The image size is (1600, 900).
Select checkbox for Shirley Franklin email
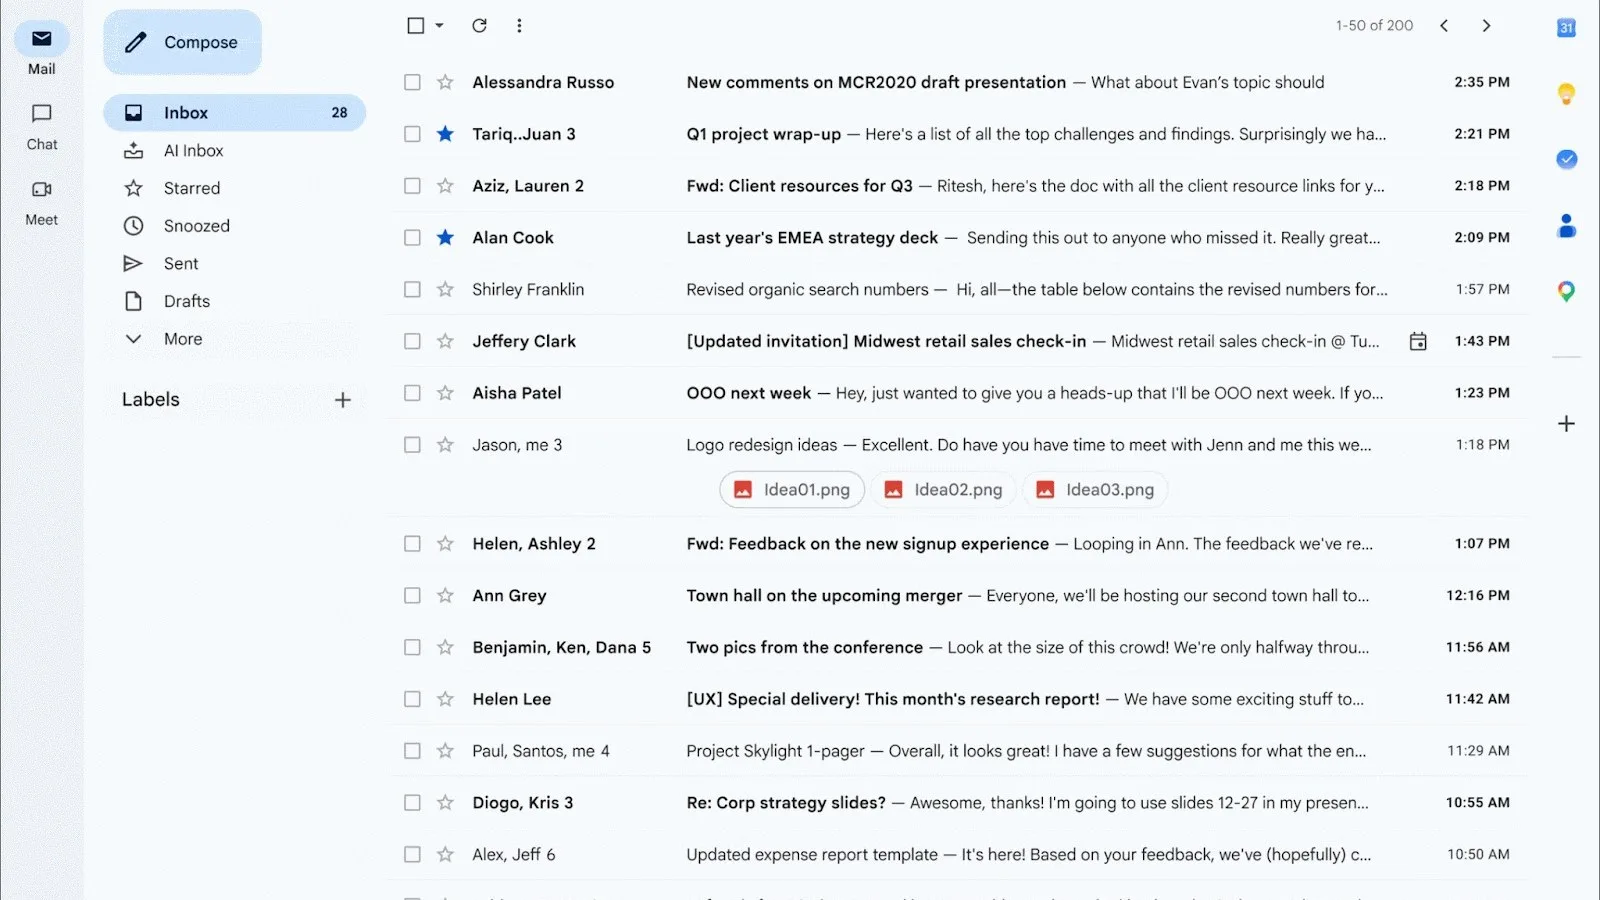pyautogui.click(x=412, y=290)
